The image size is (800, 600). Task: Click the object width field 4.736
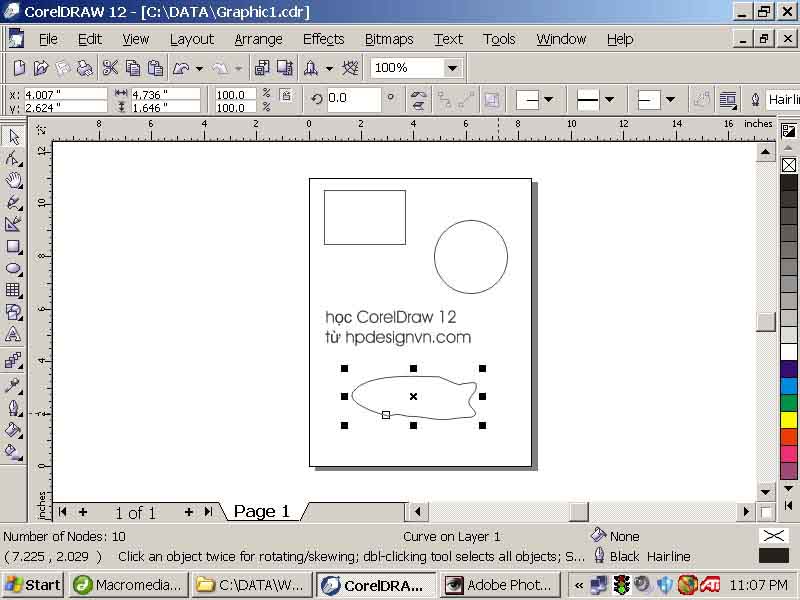point(166,94)
